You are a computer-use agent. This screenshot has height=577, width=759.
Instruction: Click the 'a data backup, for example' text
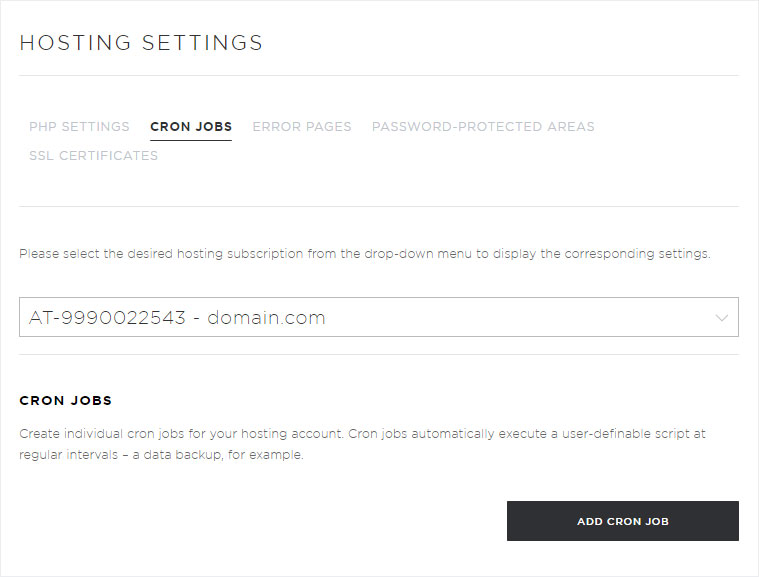tap(218, 455)
